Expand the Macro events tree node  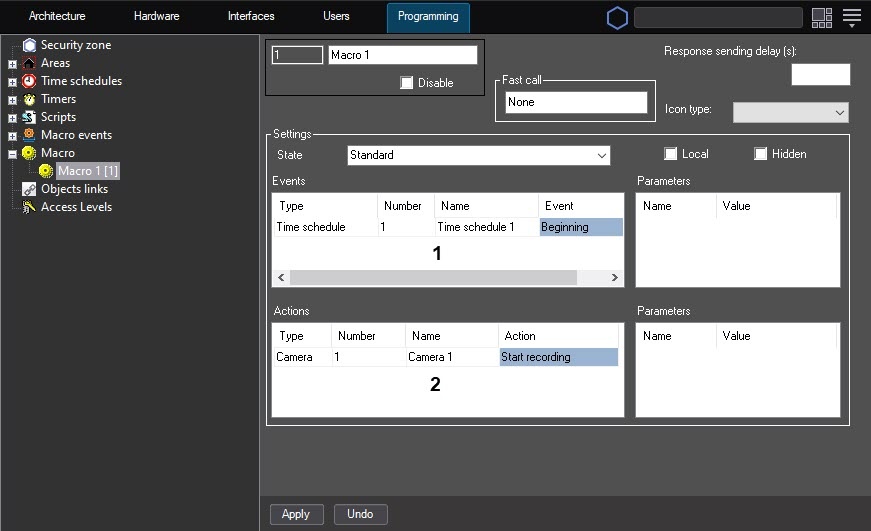click(x=12, y=136)
